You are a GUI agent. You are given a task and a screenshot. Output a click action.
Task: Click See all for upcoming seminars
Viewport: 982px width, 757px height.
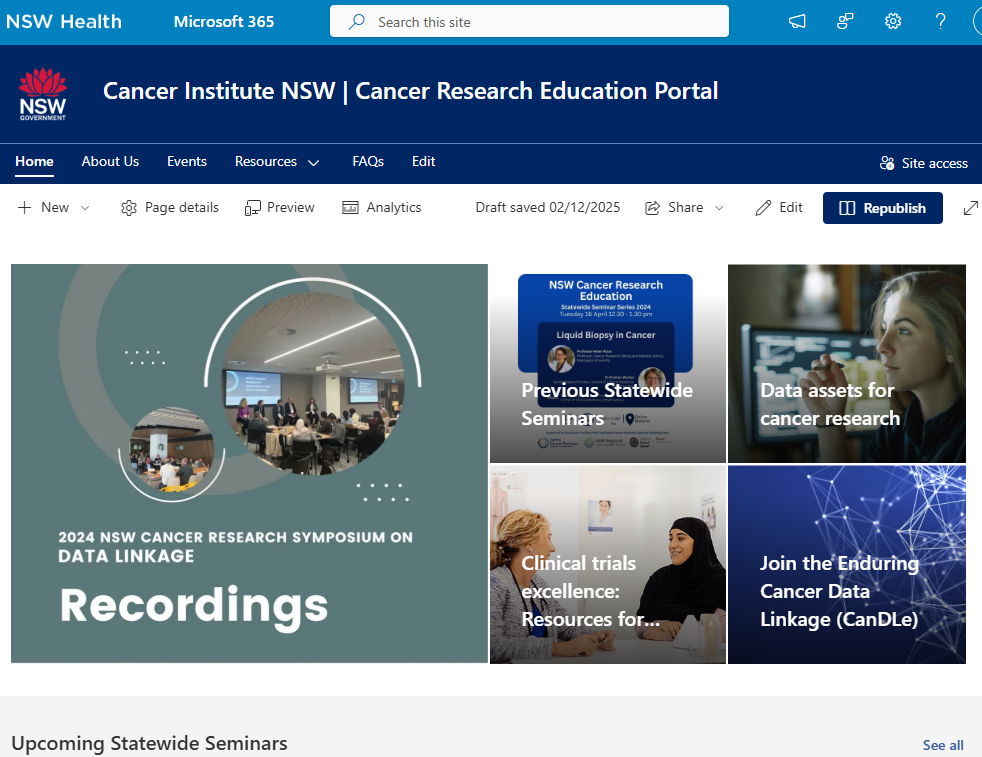[943, 745]
